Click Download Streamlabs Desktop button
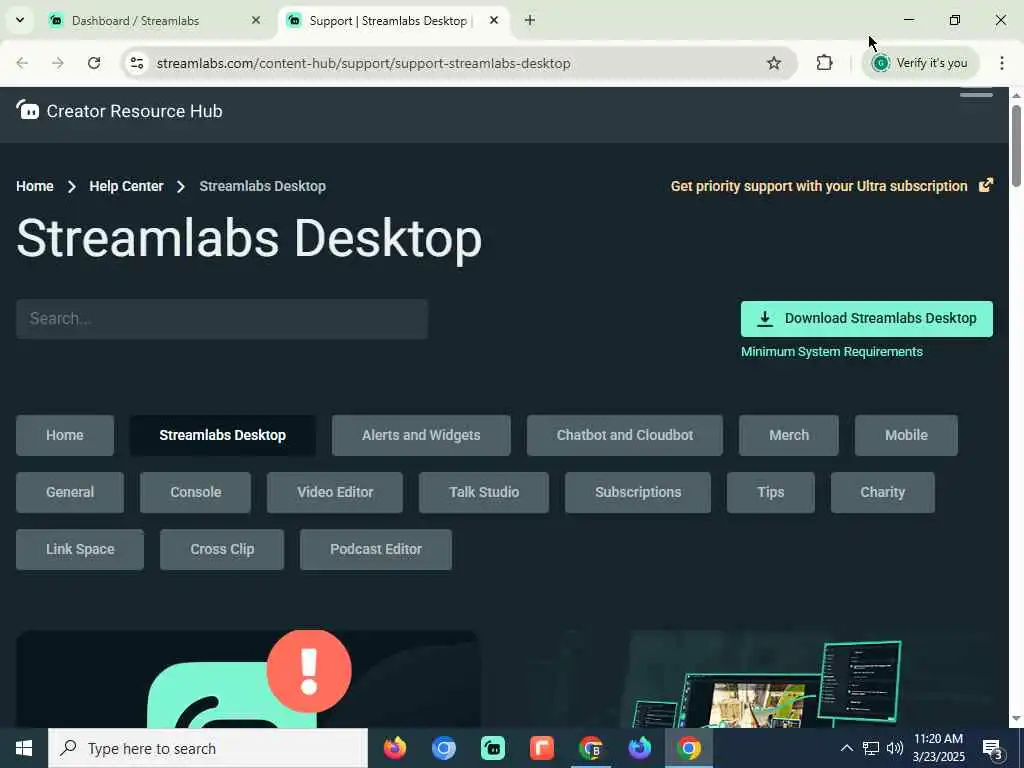1024x768 pixels. pos(867,319)
